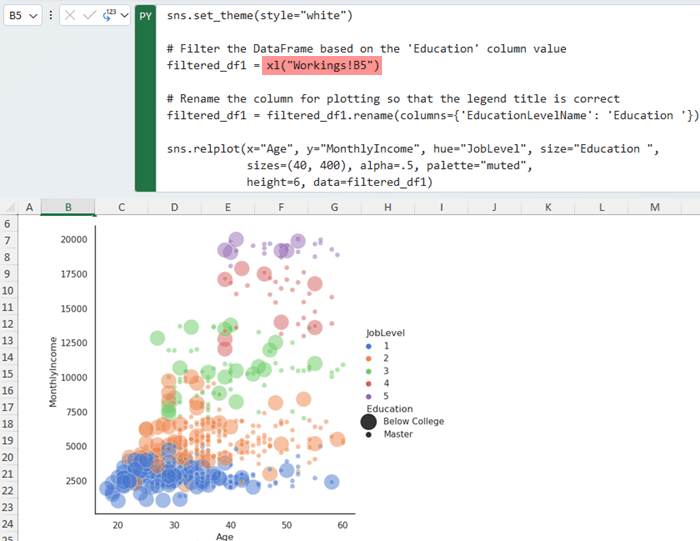Select row 15 header
This screenshot has height=541, width=700.
(8, 374)
